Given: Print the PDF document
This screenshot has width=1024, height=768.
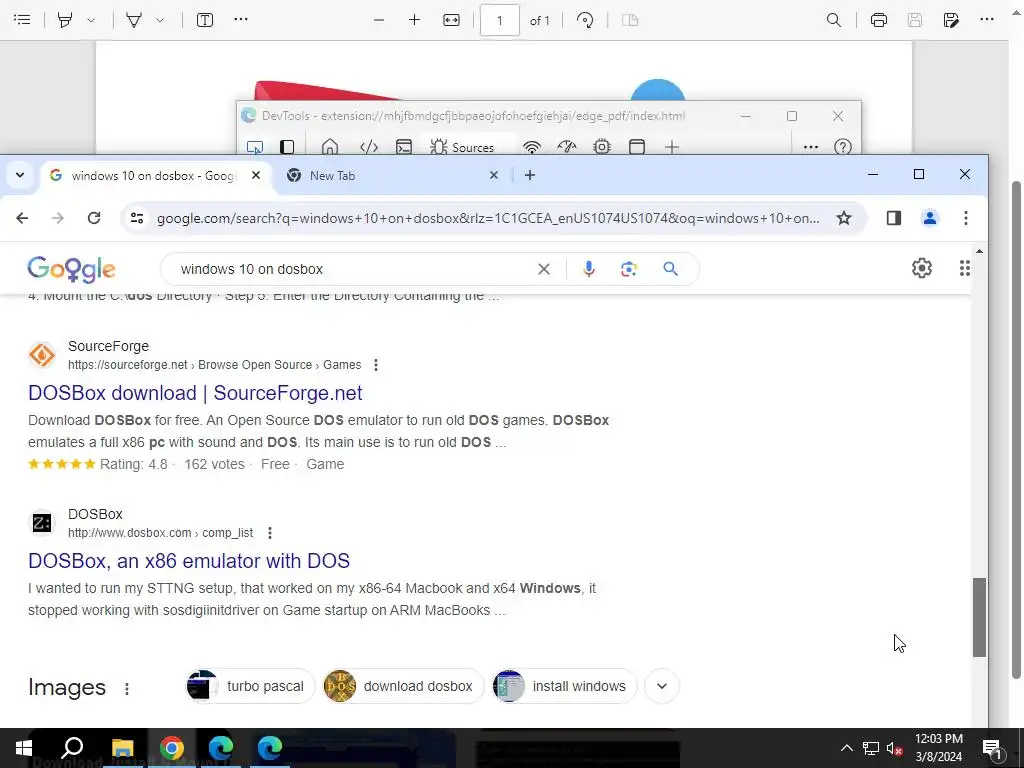Looking at the screenshot, I should pos(879,20).
